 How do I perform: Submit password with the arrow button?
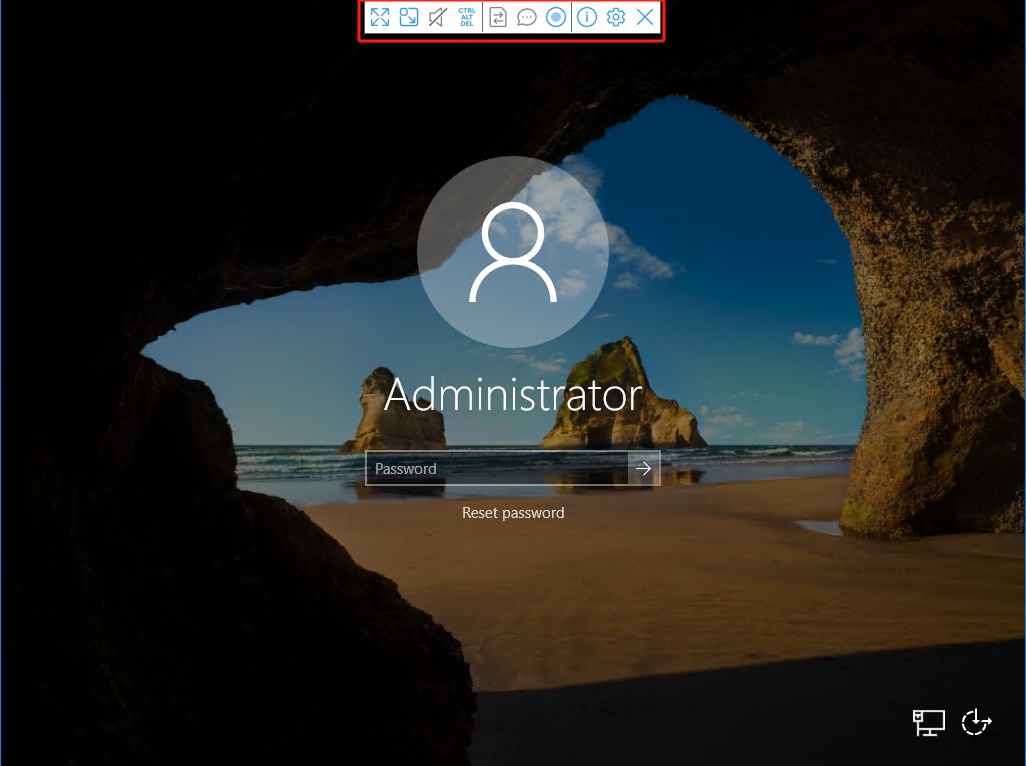(644, 468)
